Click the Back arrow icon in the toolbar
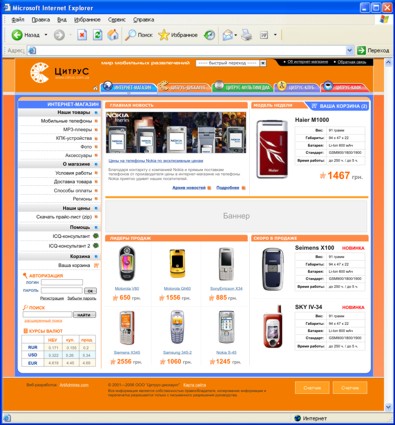The width and height of the screenshot is (395, 425). point(17,35)
